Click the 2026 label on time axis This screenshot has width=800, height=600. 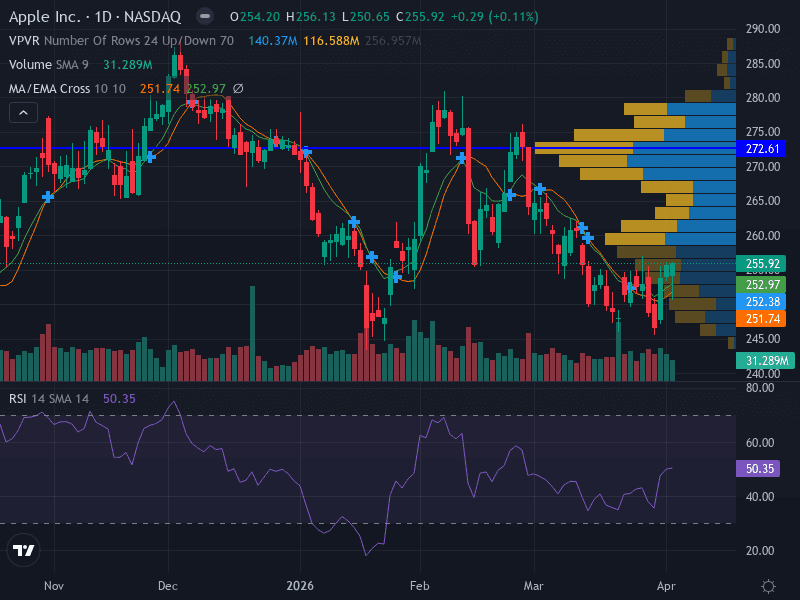[300, 586]
